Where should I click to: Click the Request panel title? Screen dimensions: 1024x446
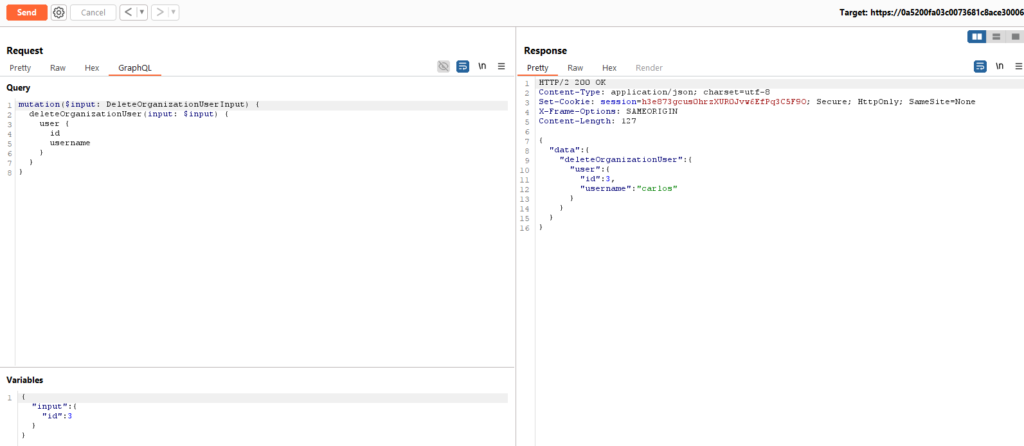[25, 50]
